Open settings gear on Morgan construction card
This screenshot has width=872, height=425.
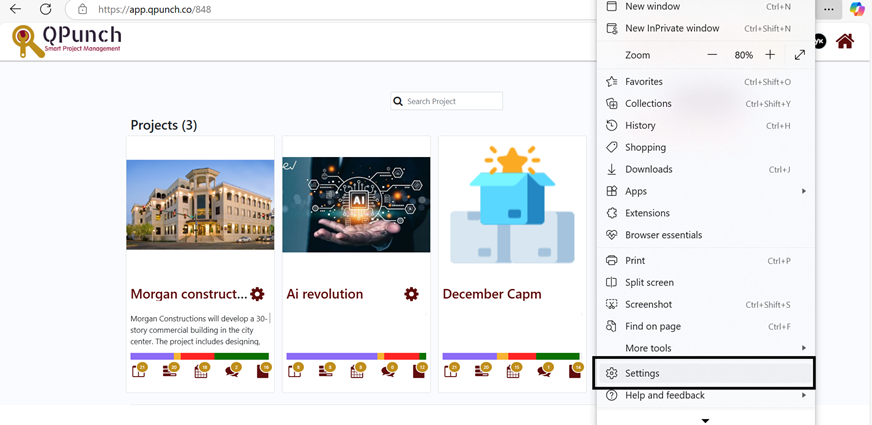coord(257,294)
